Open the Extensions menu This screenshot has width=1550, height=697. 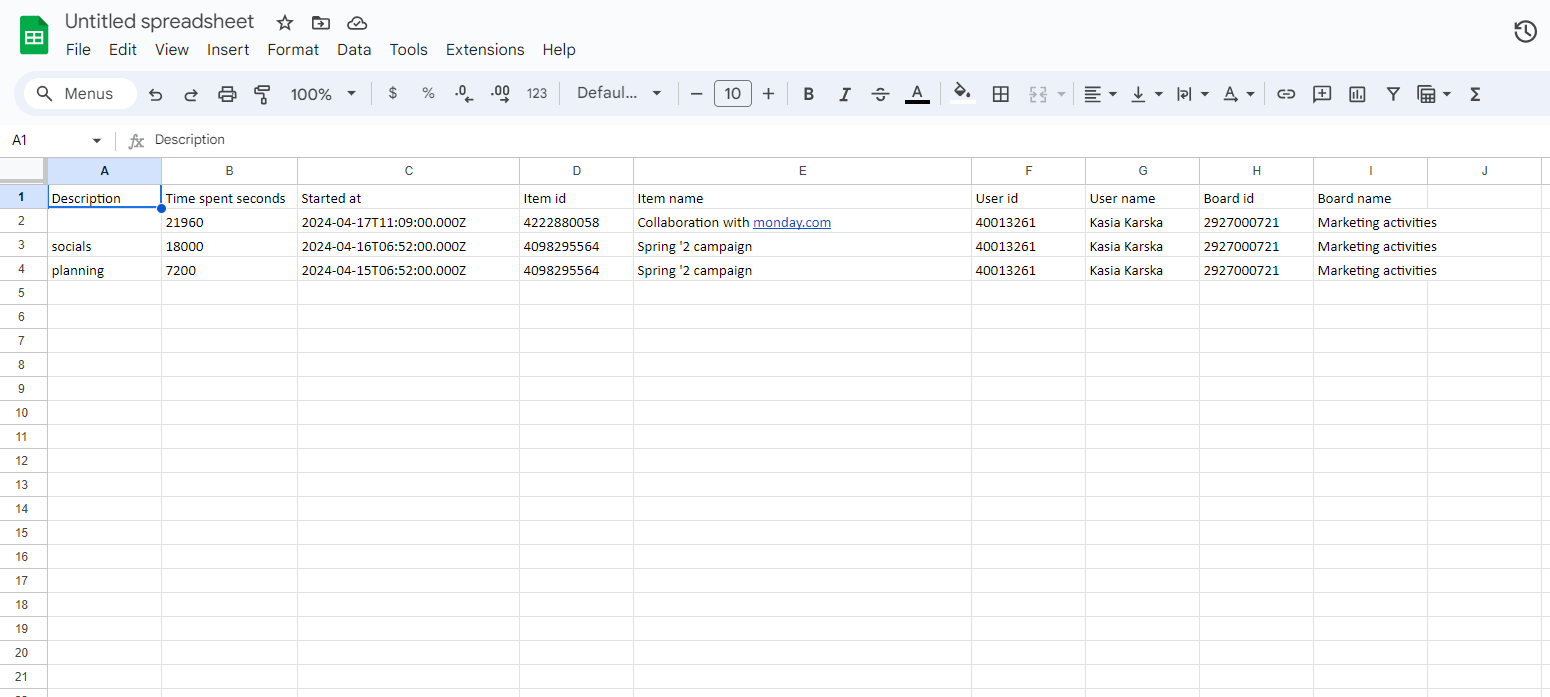click(485, 49)
